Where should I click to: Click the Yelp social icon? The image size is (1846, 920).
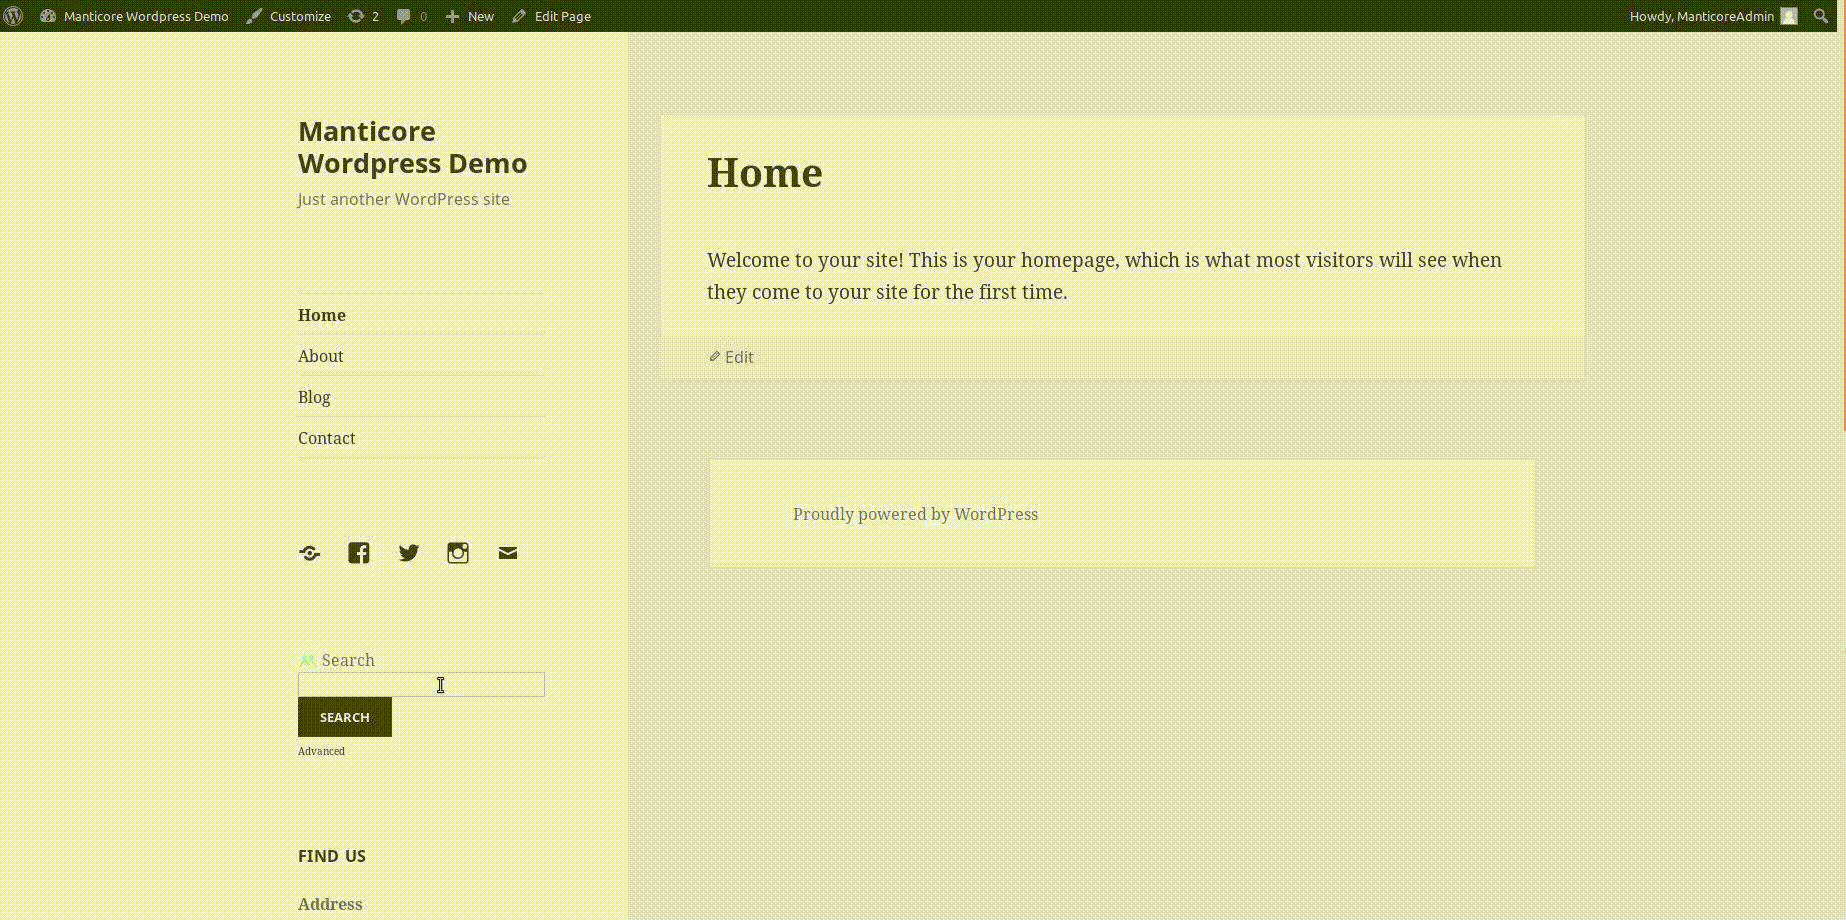tap(310, 553)
